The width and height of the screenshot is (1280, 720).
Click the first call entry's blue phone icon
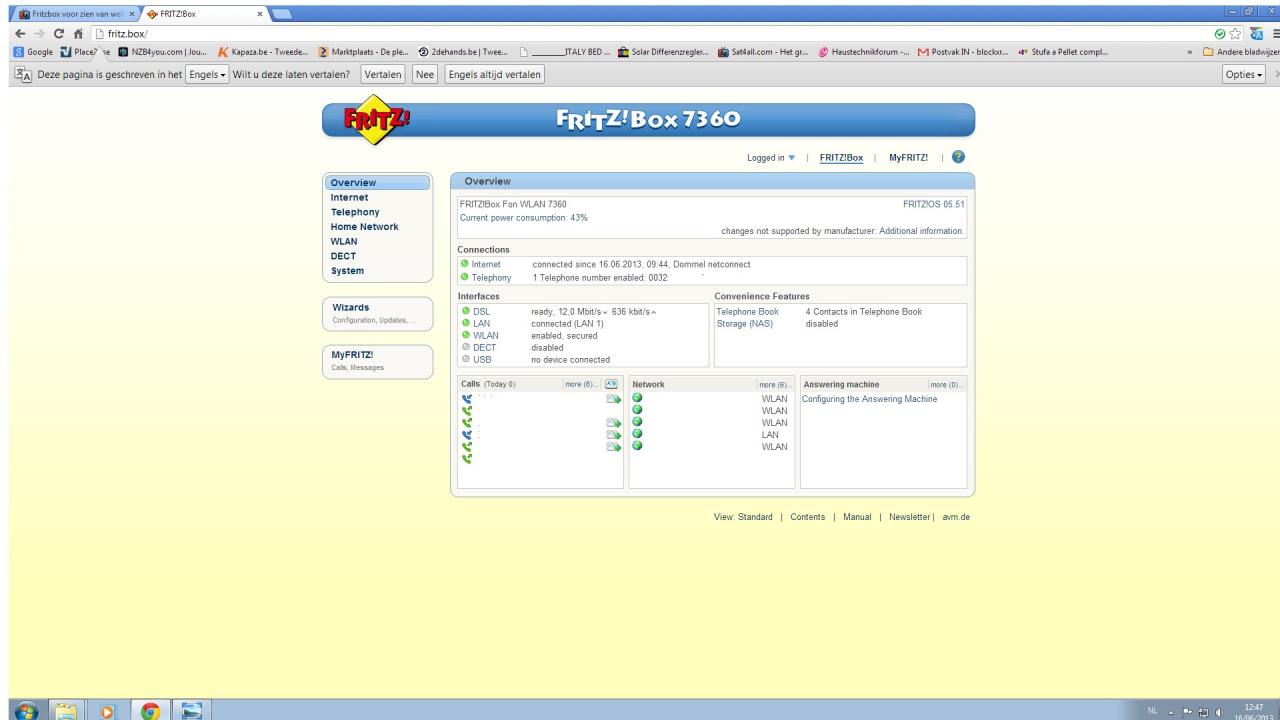pos(466,399)
